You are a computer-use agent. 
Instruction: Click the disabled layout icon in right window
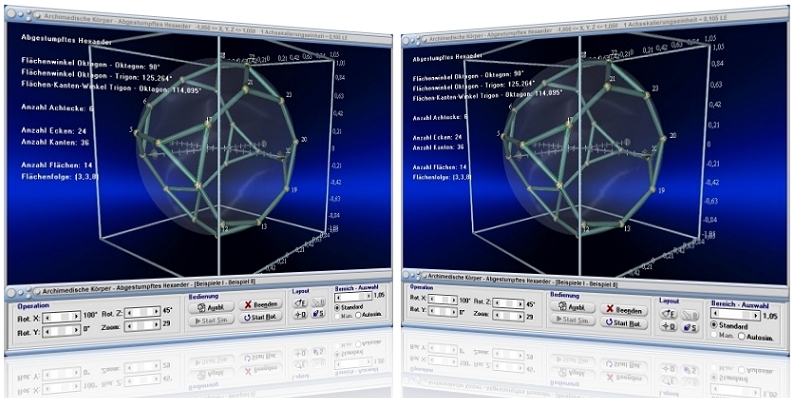[690, 315]
